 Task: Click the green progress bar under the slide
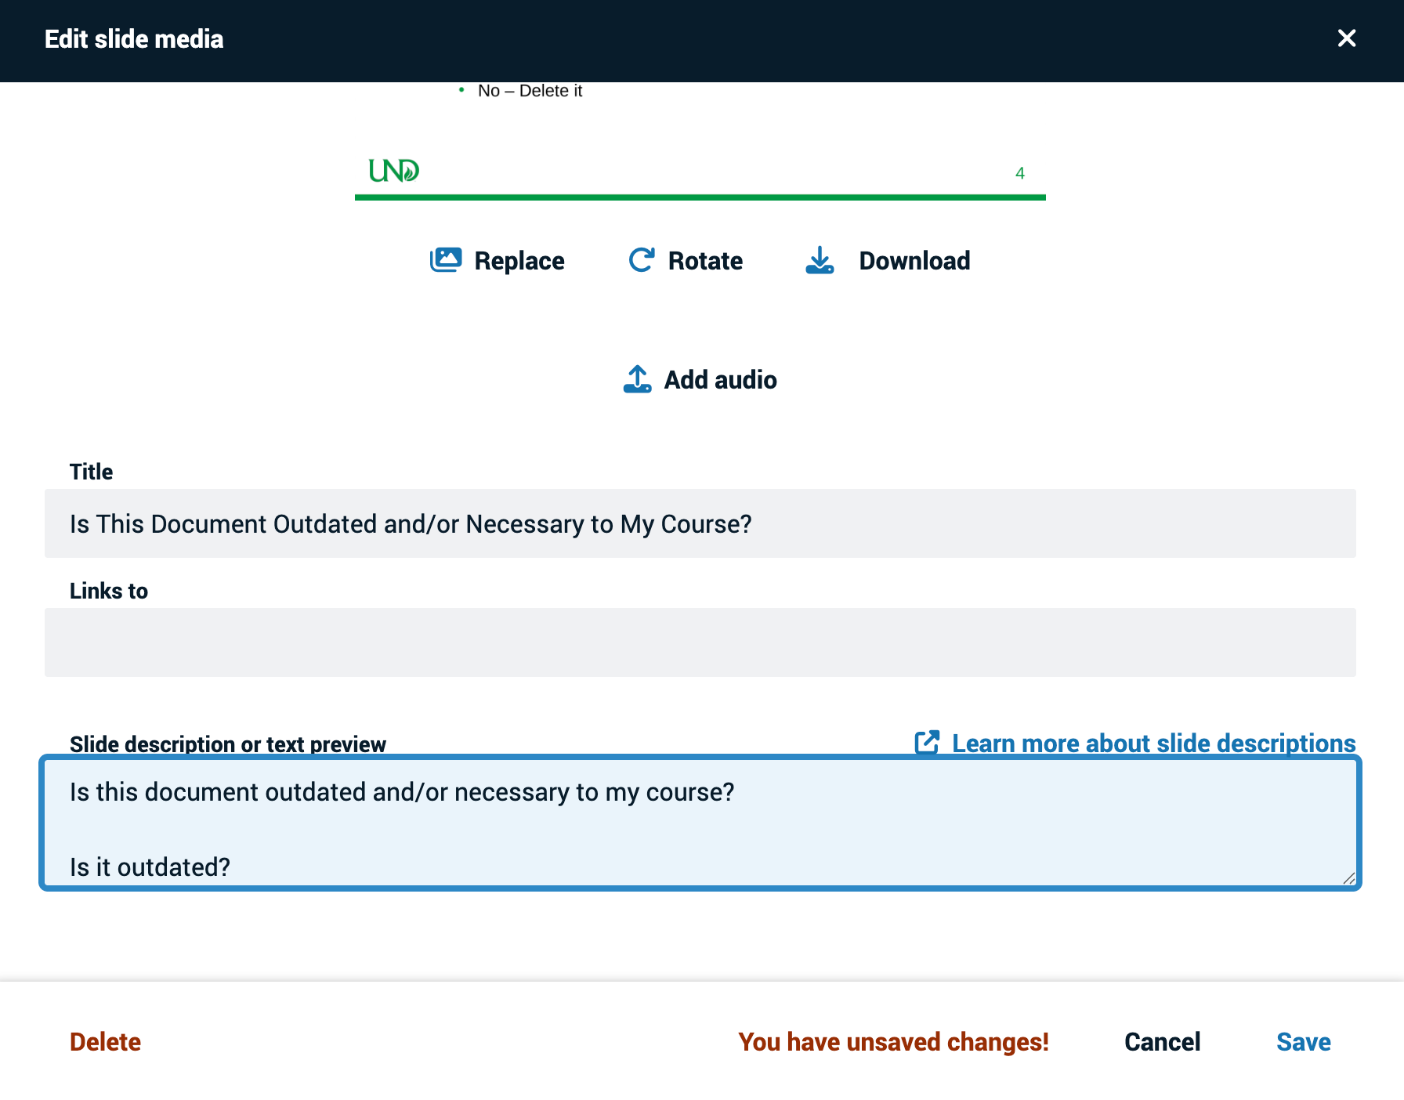(700, 197)
